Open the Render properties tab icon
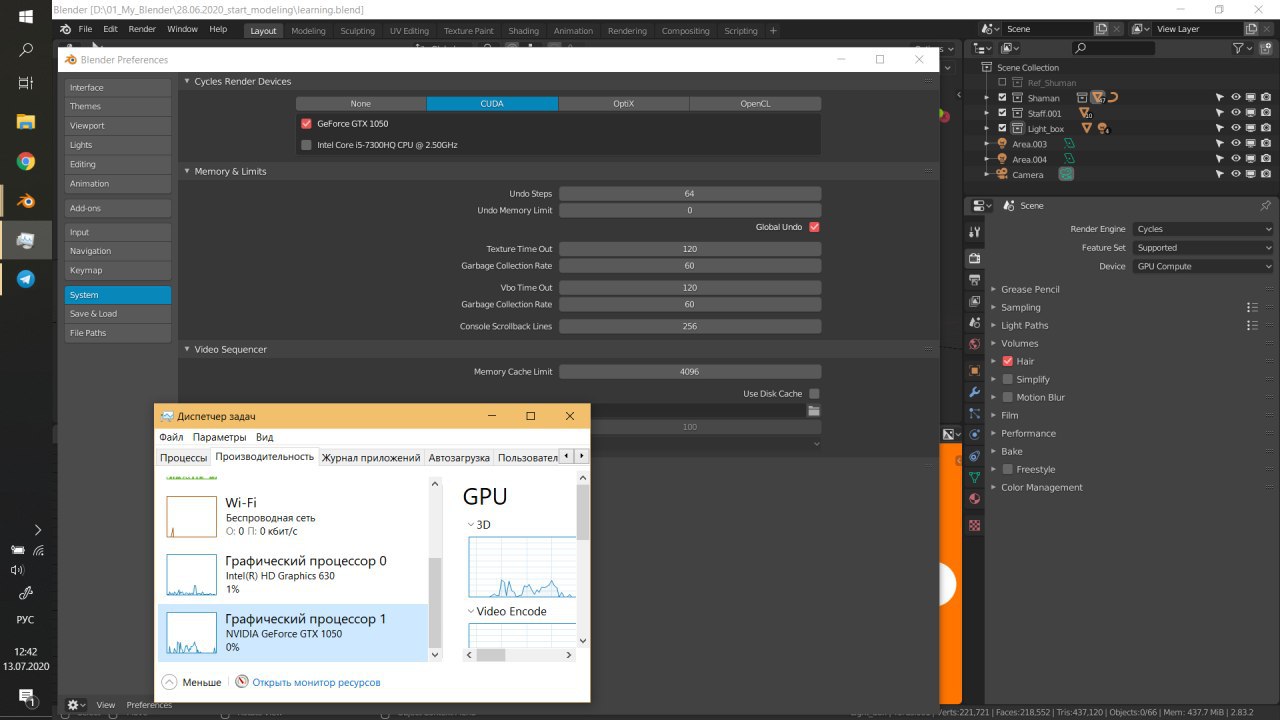 click(975, 257)
